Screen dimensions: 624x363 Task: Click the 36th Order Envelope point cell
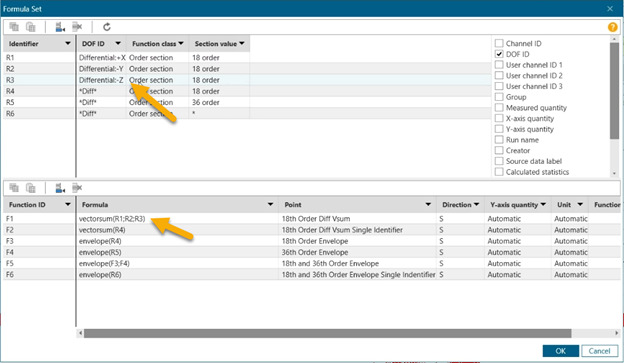click(x=358, y=252)
